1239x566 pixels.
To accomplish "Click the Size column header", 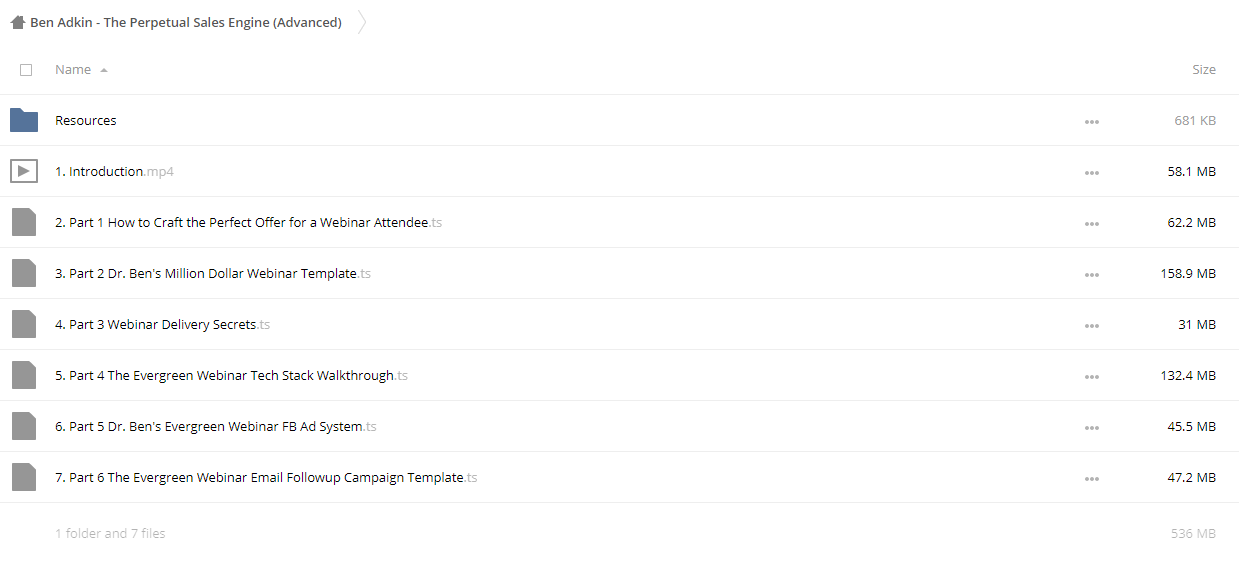I will 1204,70.
